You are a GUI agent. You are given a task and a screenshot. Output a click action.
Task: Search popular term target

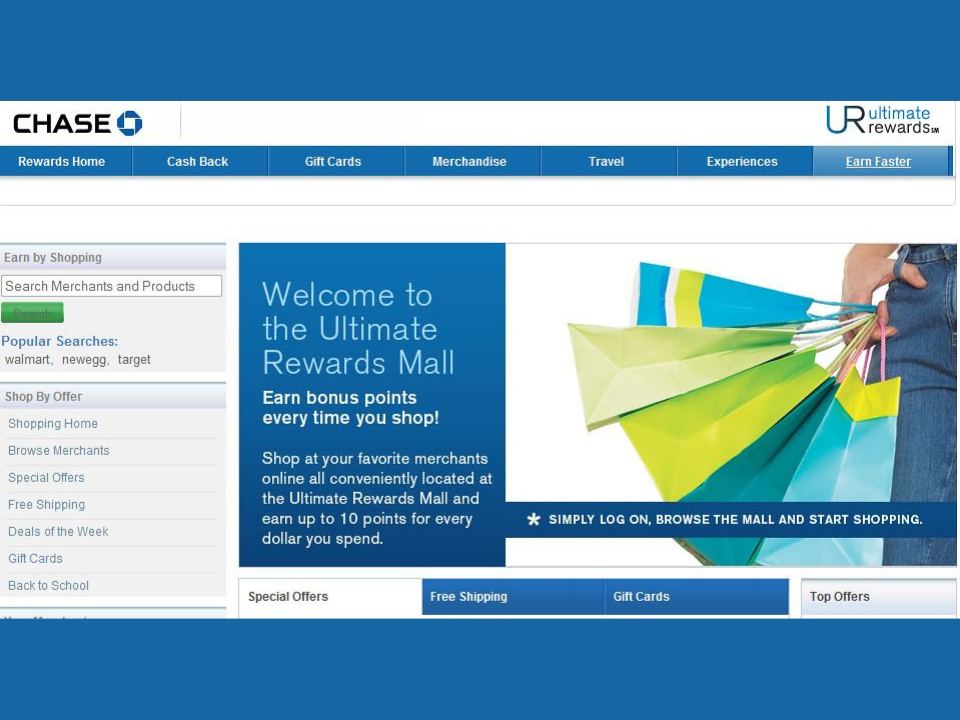pyautogui.click(x=134, y=359)
